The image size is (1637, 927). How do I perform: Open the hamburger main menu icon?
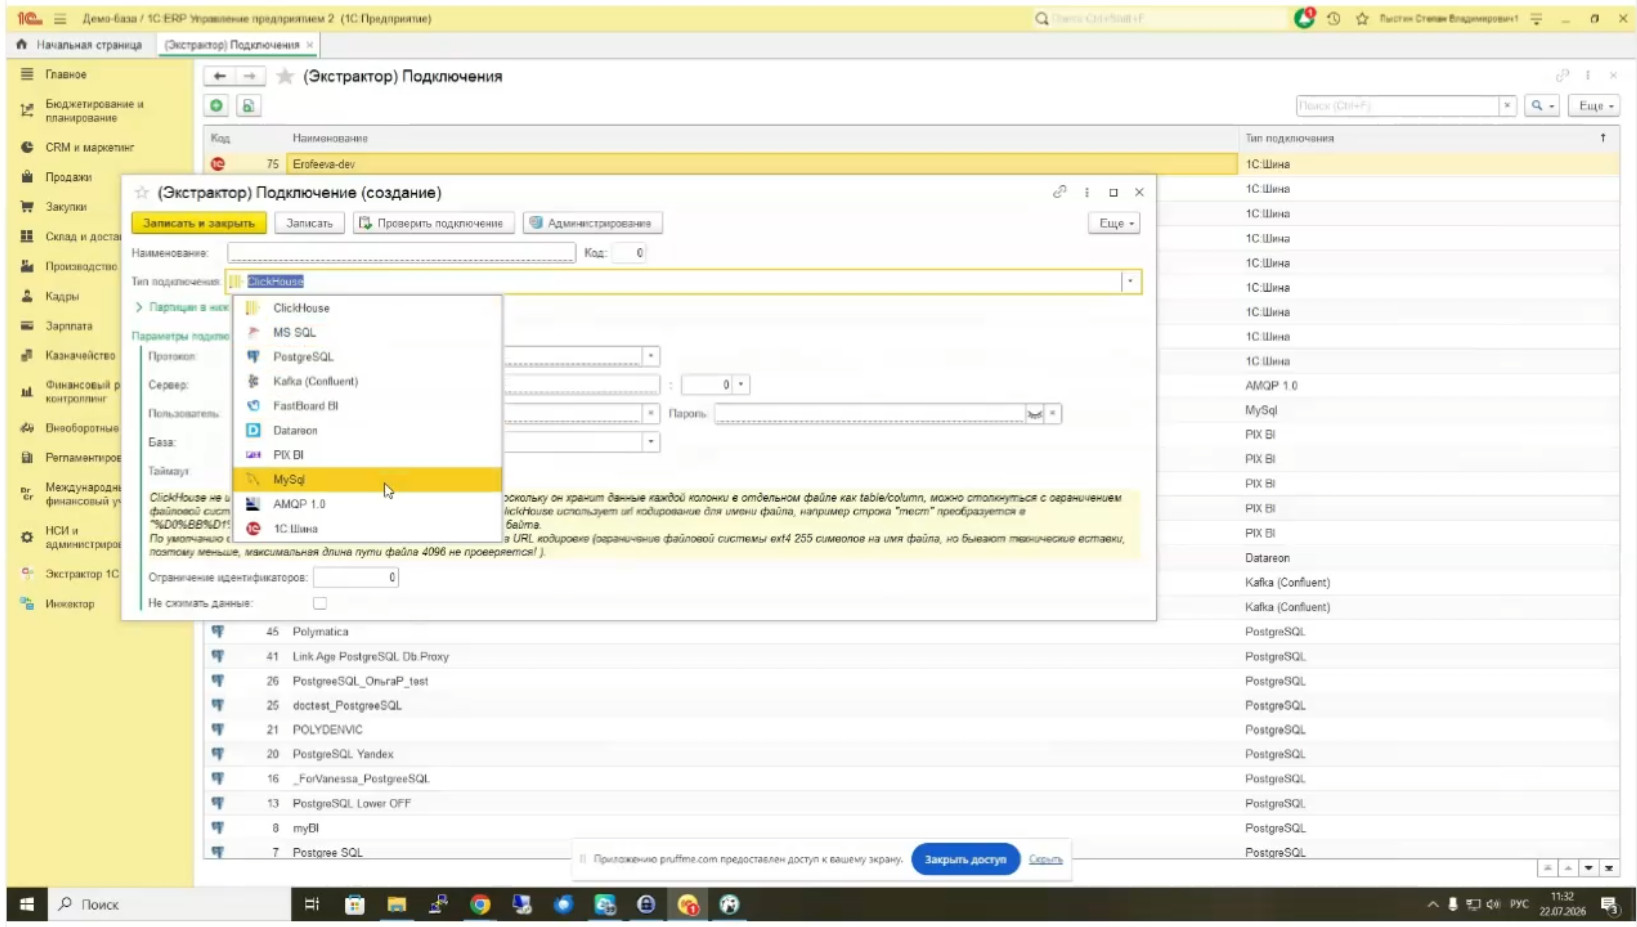(60, 18)
